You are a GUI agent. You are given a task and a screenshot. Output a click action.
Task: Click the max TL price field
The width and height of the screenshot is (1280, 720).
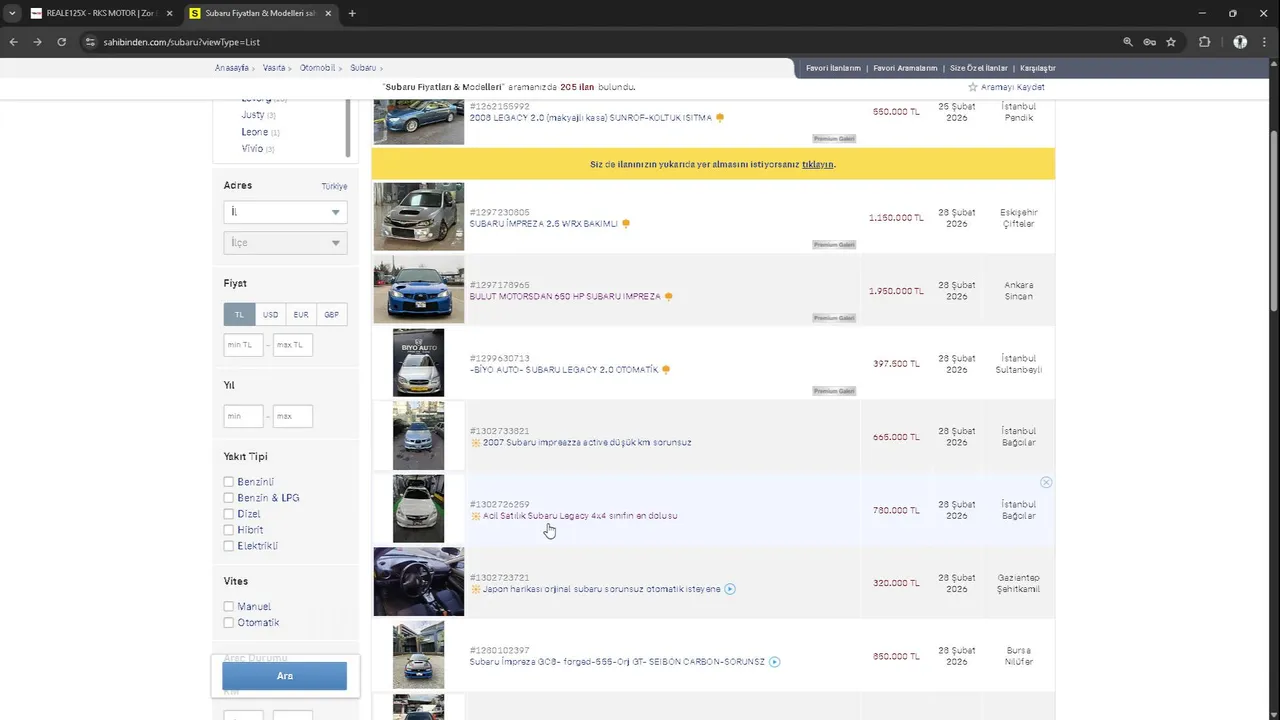[293, 345]
